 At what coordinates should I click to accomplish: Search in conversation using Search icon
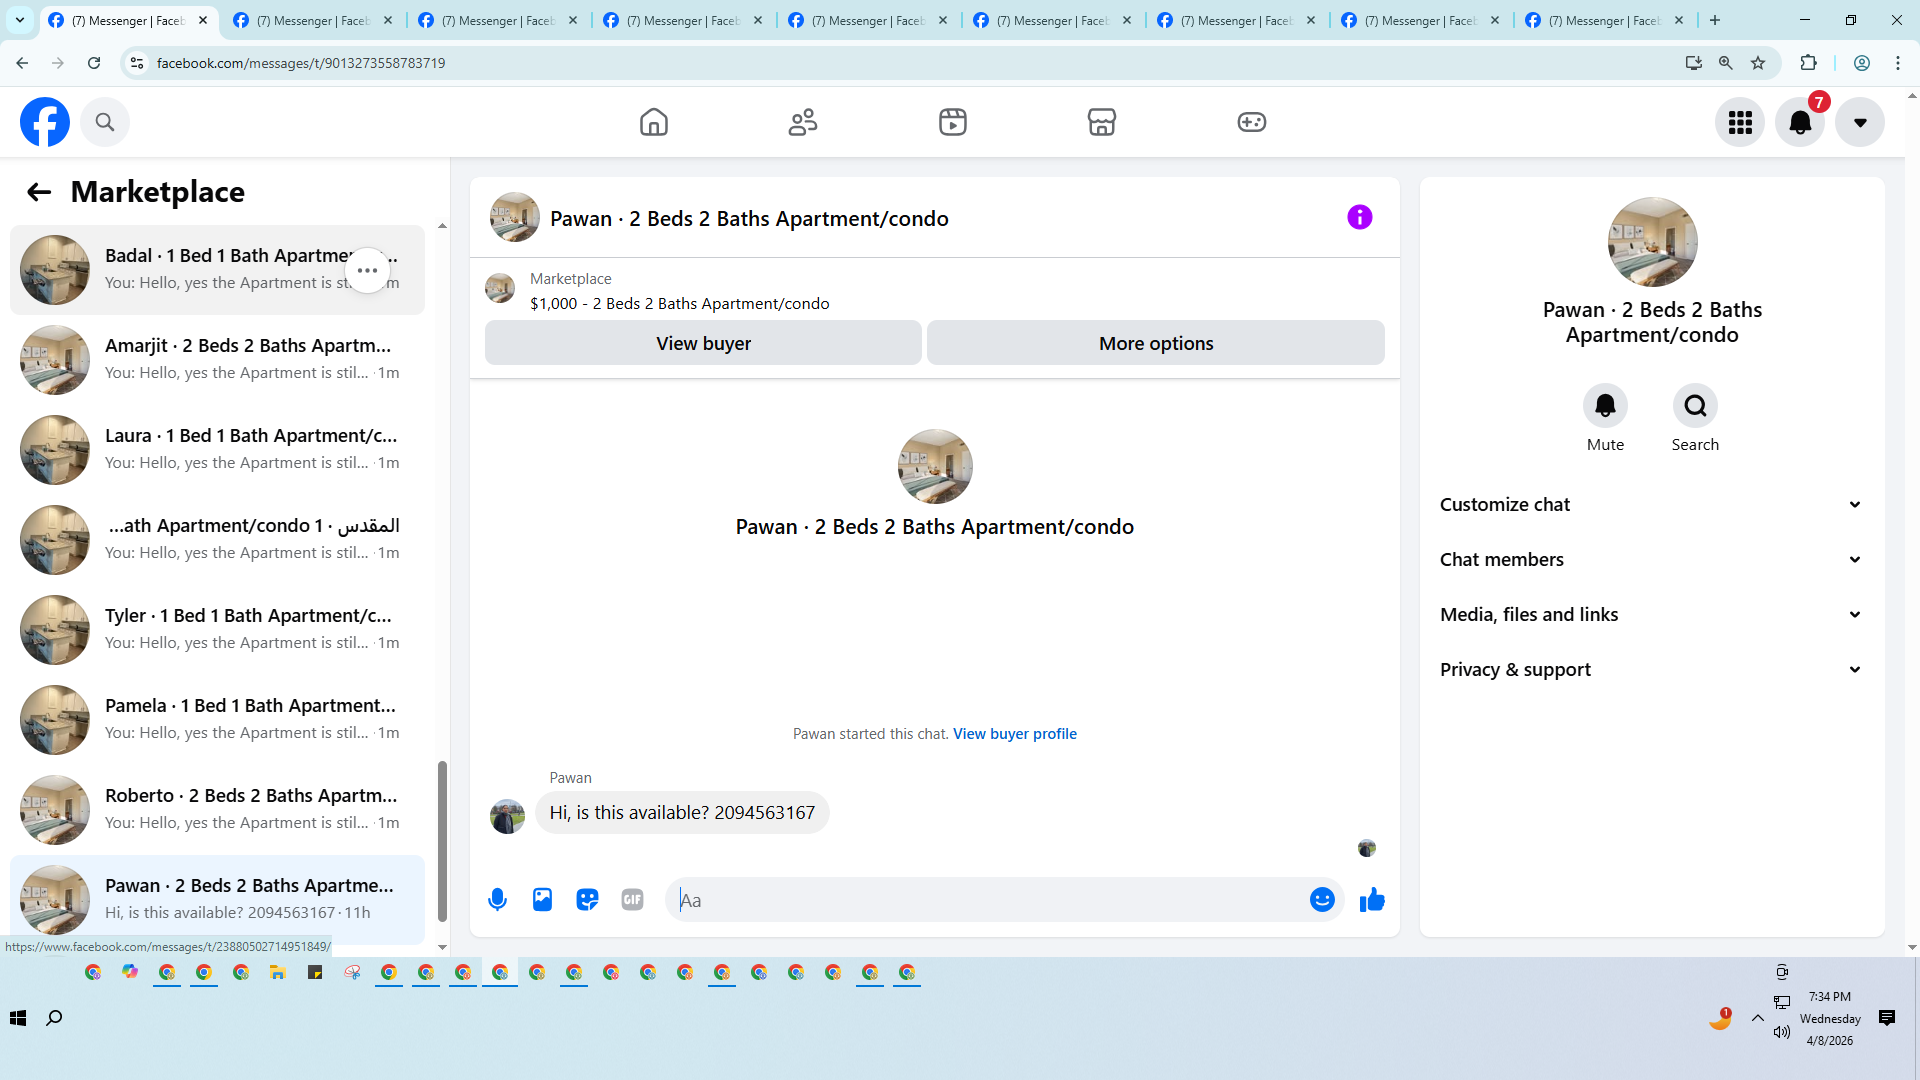click(x=1695, y=406)
